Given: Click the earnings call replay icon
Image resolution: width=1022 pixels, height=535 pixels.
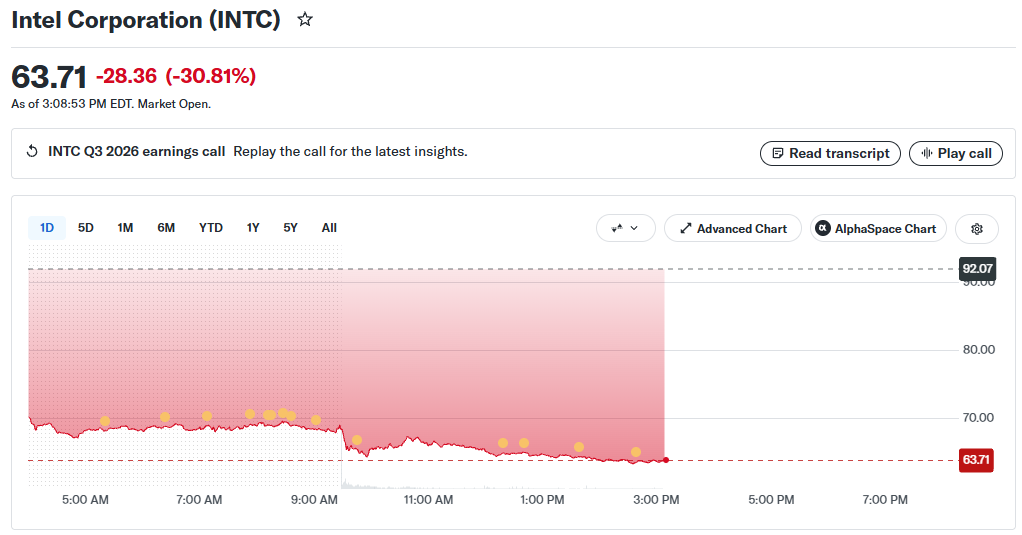Looking at the screenshot, I should click(x=32, y=151).
